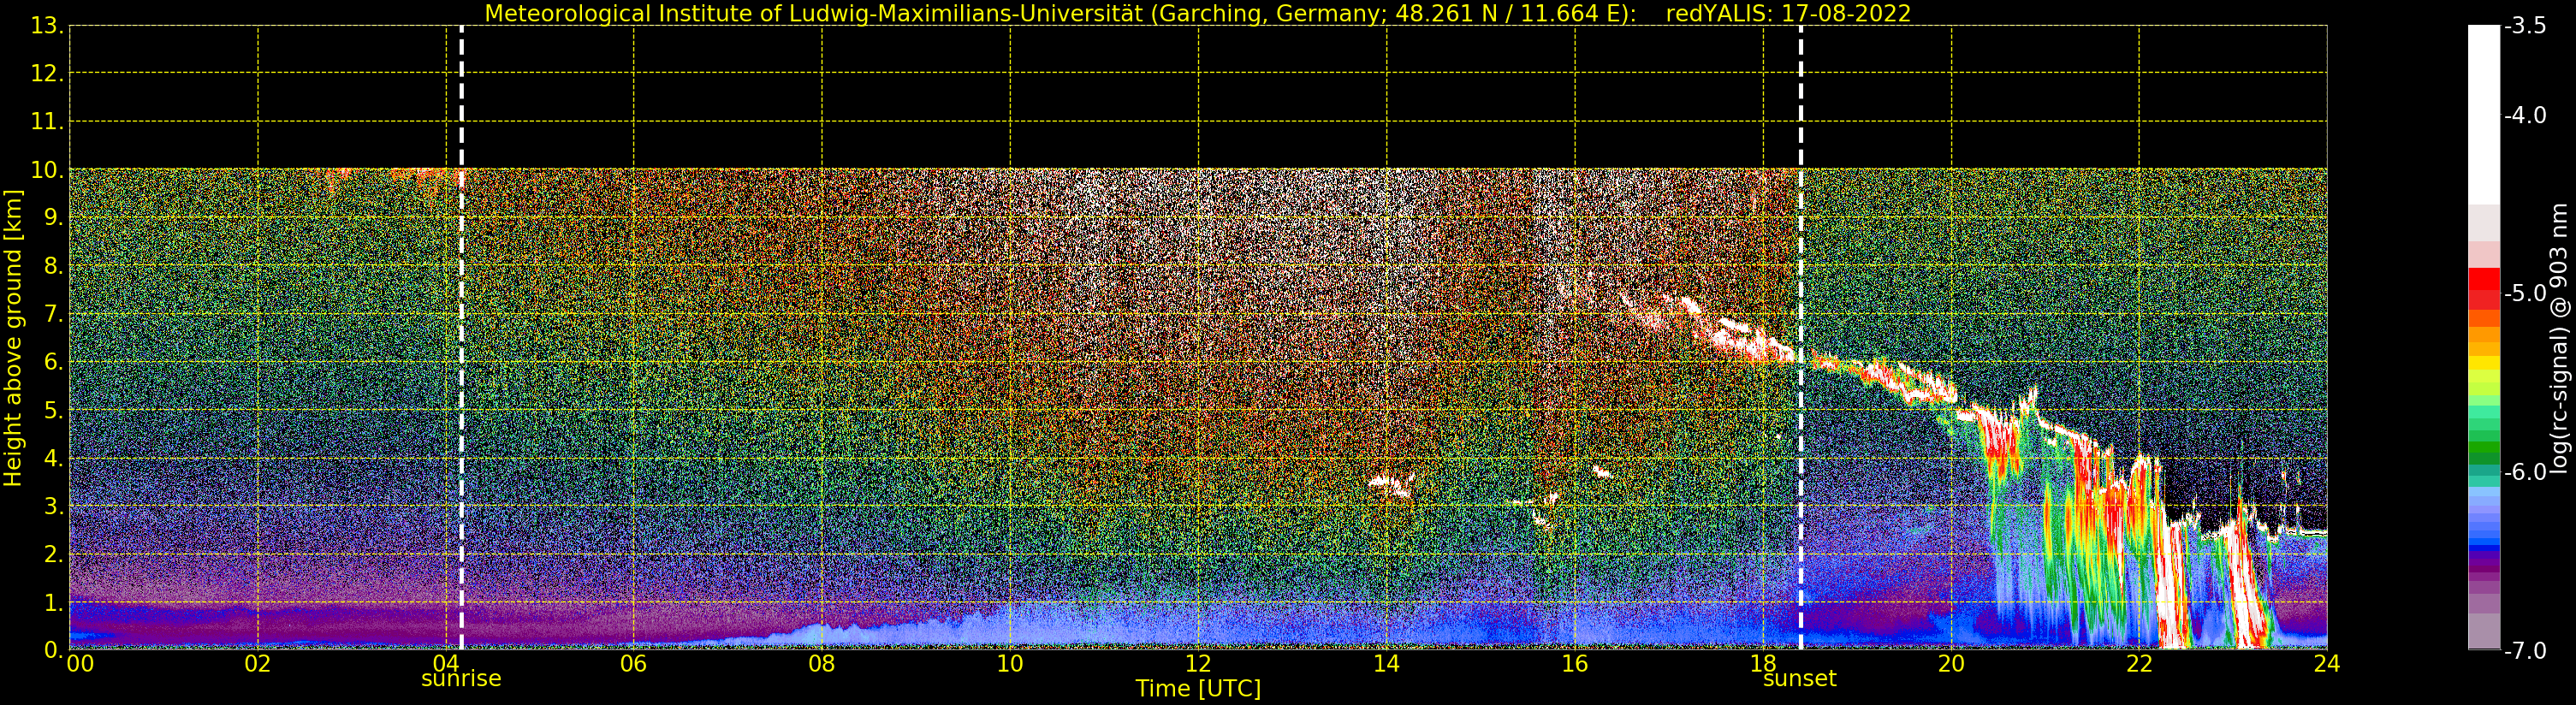Click the colorbar tick label '-4.0'
Image resolution: width=2576 pixels, height=705 pixels.
[2525, 115]
